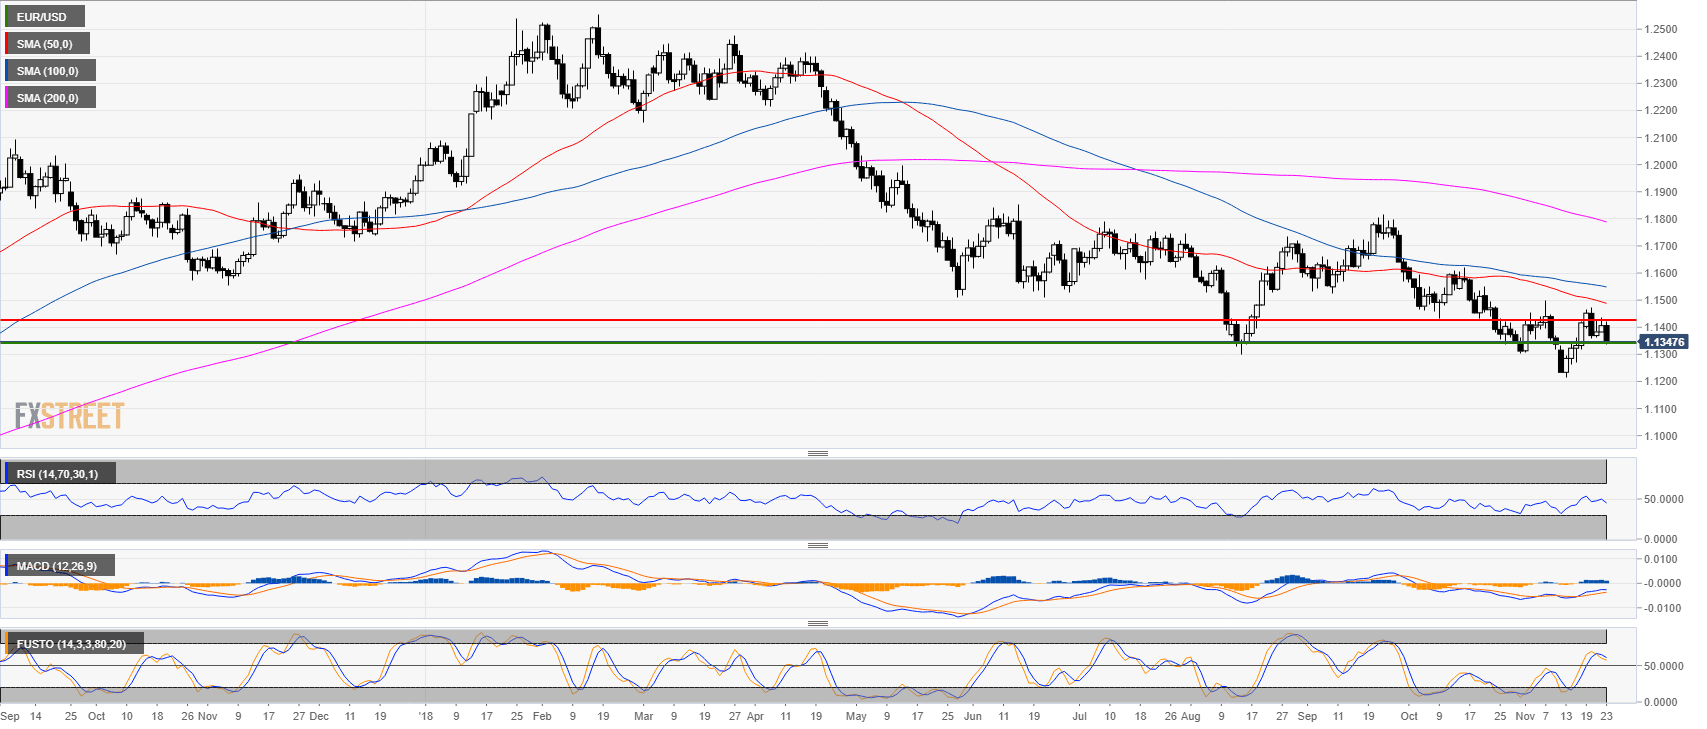
Task: Click the Feb label on the date axis
Action: (x=541, y=716)
